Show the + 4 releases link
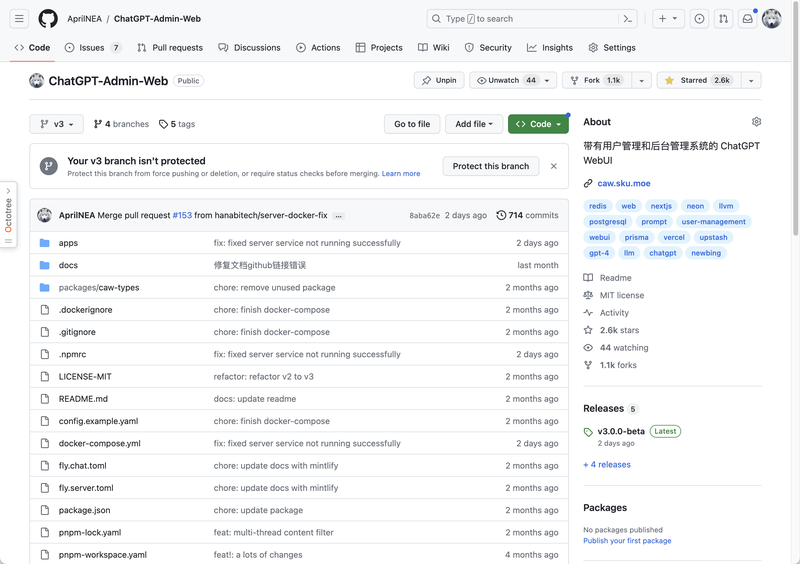This screenshot has height=564, width=800. click(607, 465)
